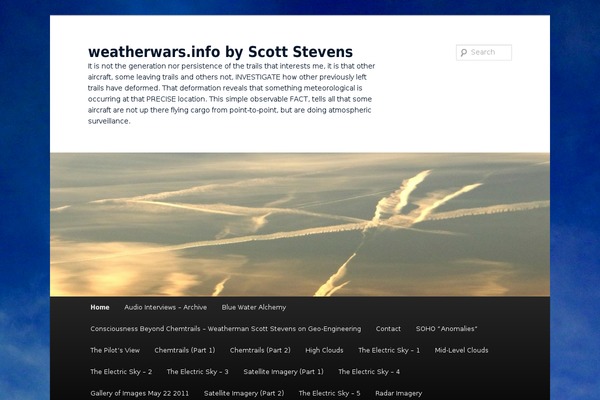Screen dimensions: 600x400
Task: Open The Electric Sky – 2
Action: click(x=121, y=372)
